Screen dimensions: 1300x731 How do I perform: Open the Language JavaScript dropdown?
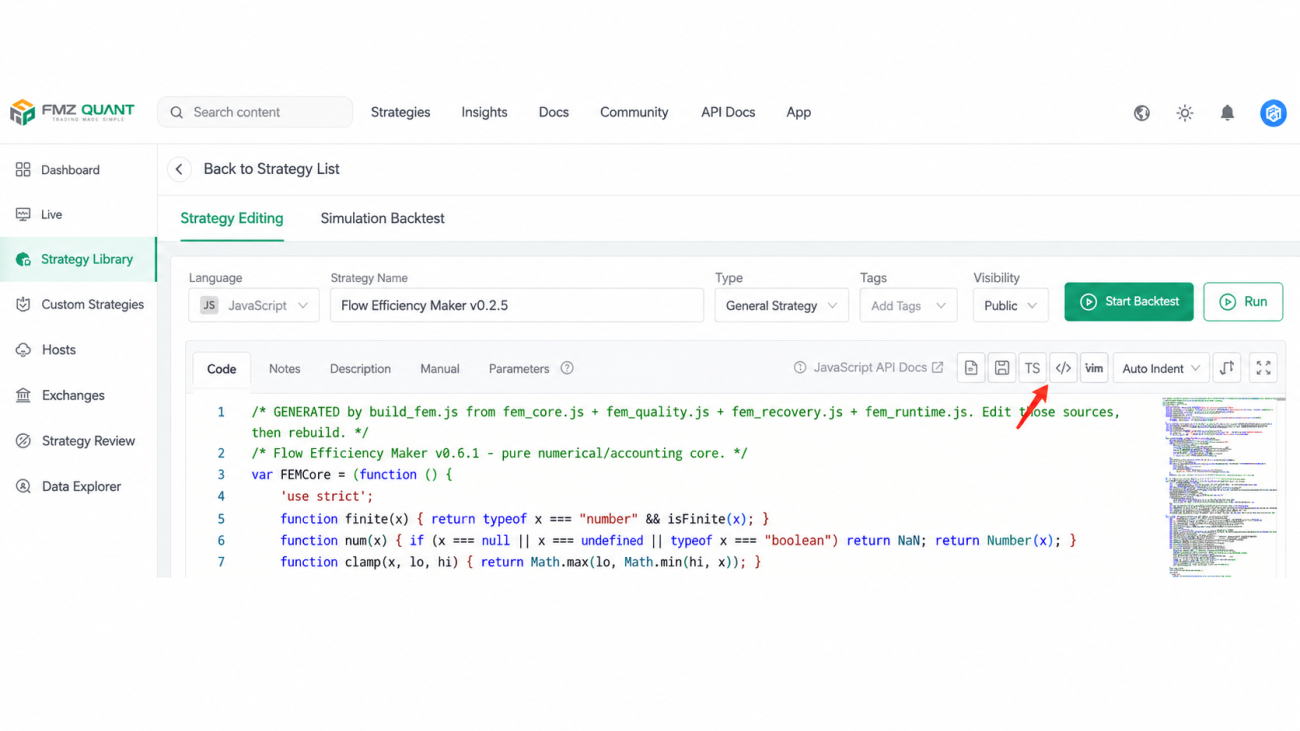tap(254, 306)
